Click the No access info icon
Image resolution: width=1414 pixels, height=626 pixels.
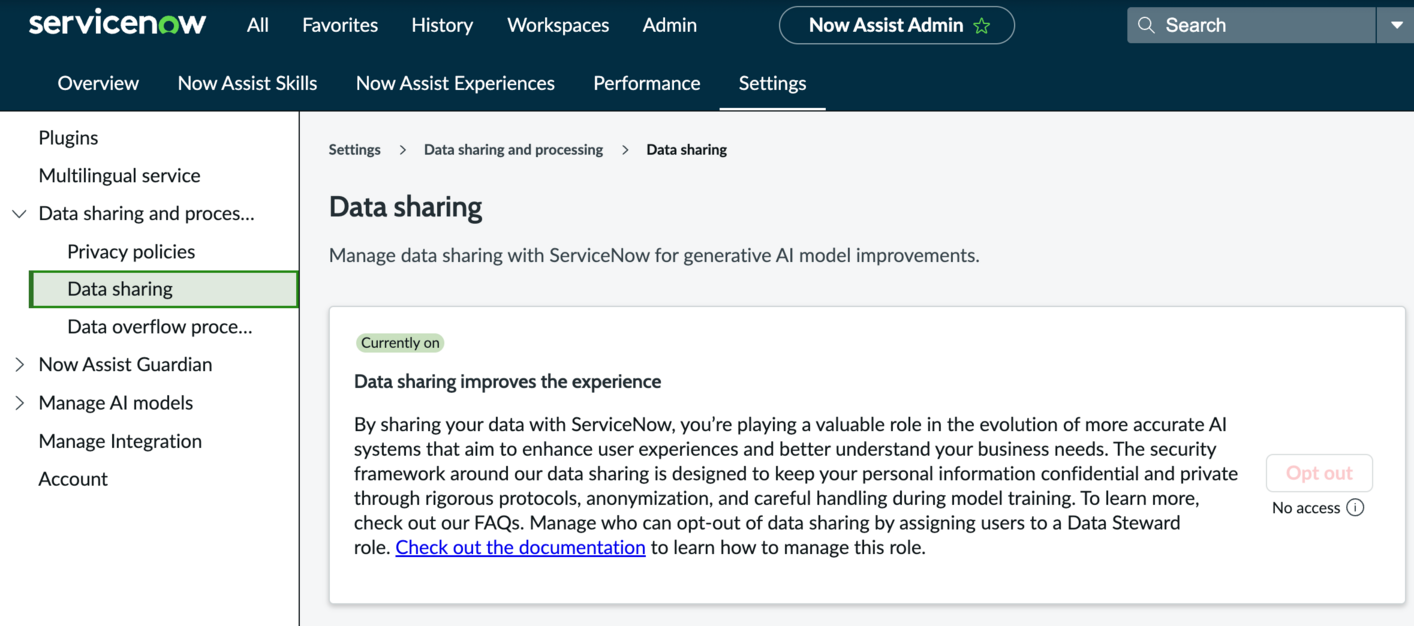pos(1355,507)
